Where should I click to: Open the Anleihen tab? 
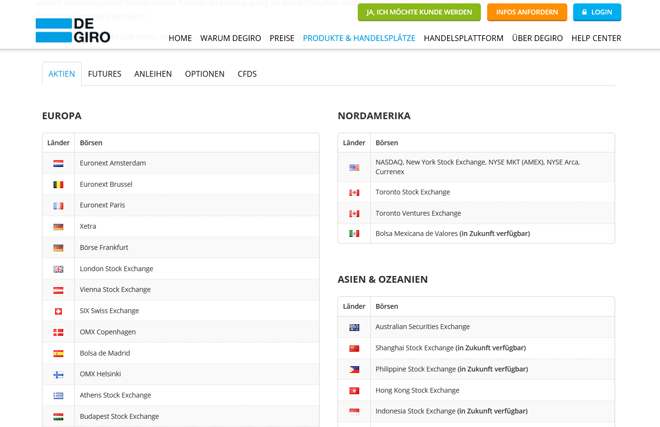[x=153, y=74]
